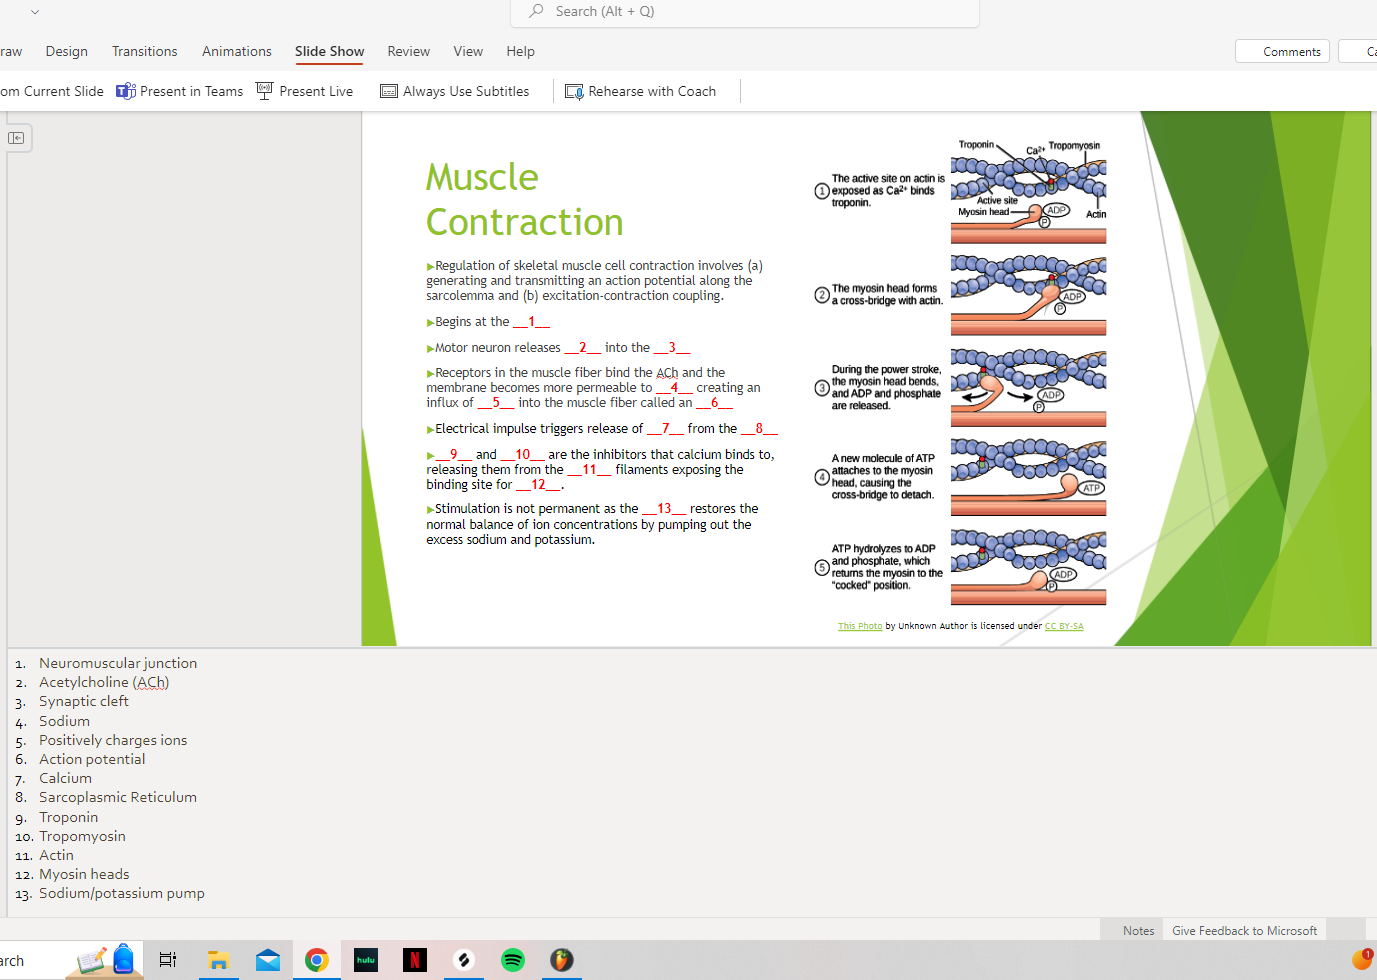Image resolution: width=1377 pixels, height=980 pixels.
Task: Select the Slide Show tab
Action: pyautogui.click(x=330, y=51)
